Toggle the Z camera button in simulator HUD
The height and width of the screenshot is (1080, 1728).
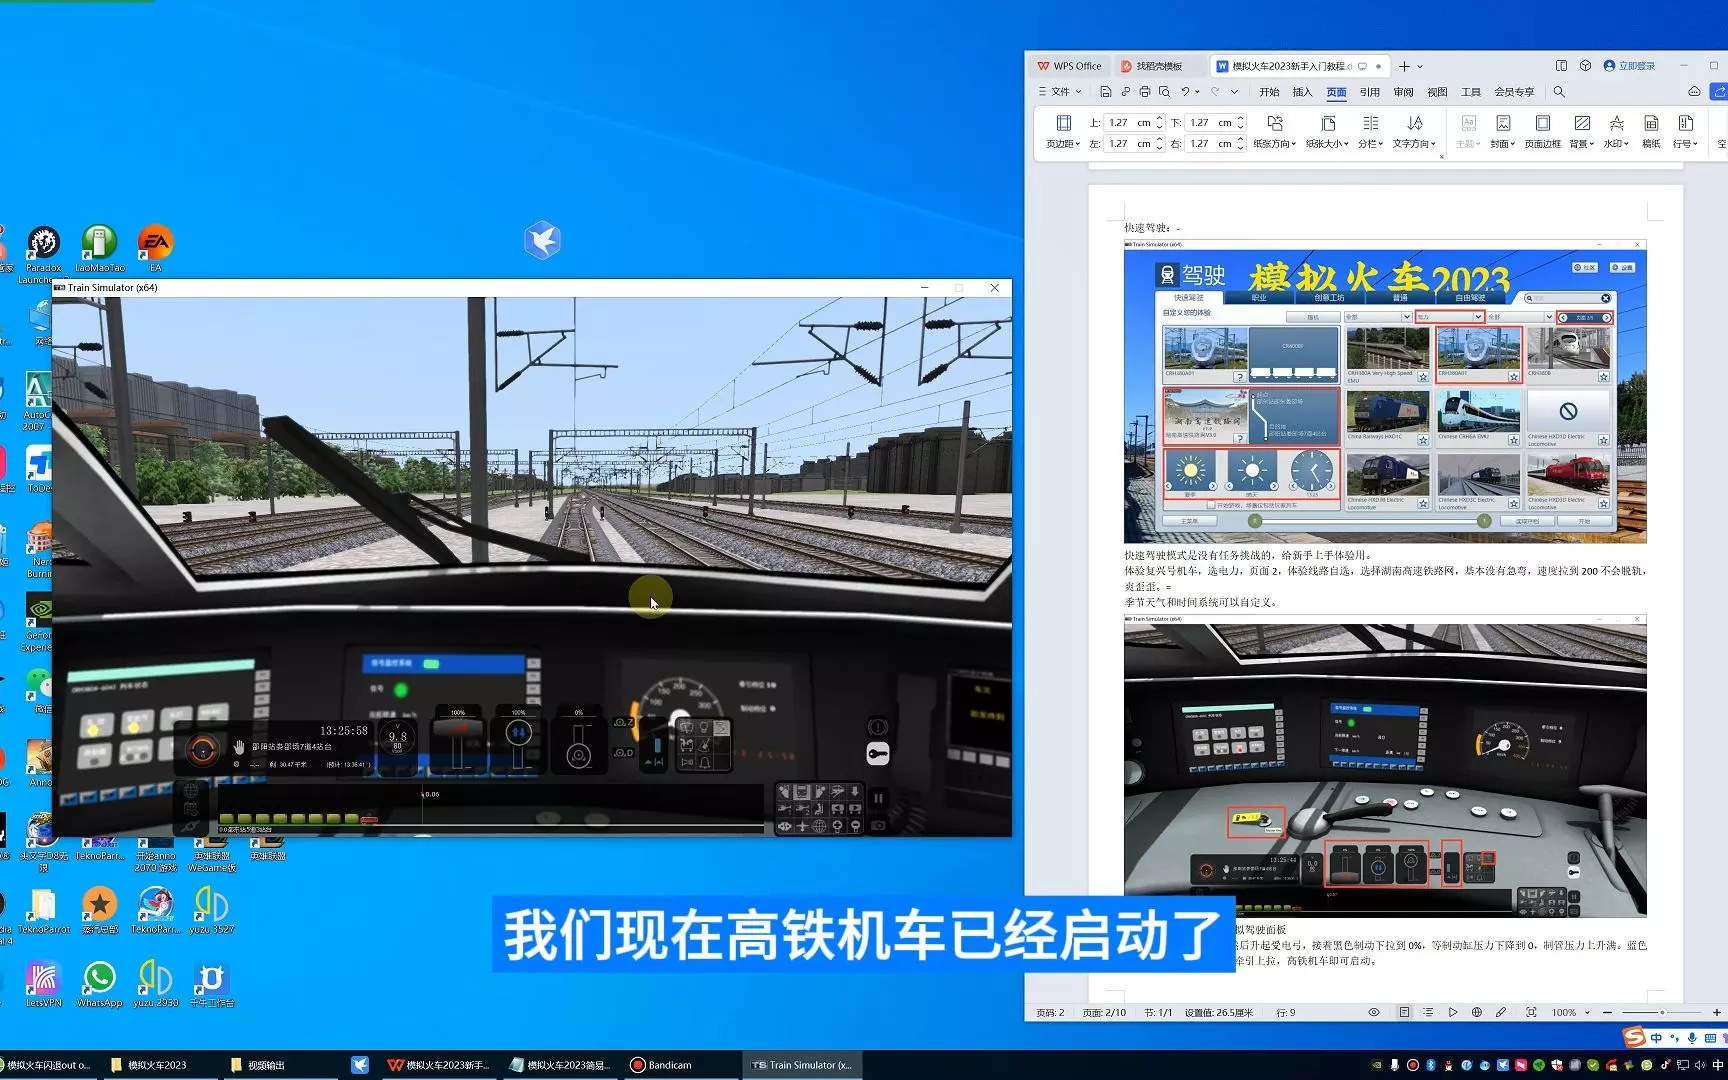click(623, 721)
